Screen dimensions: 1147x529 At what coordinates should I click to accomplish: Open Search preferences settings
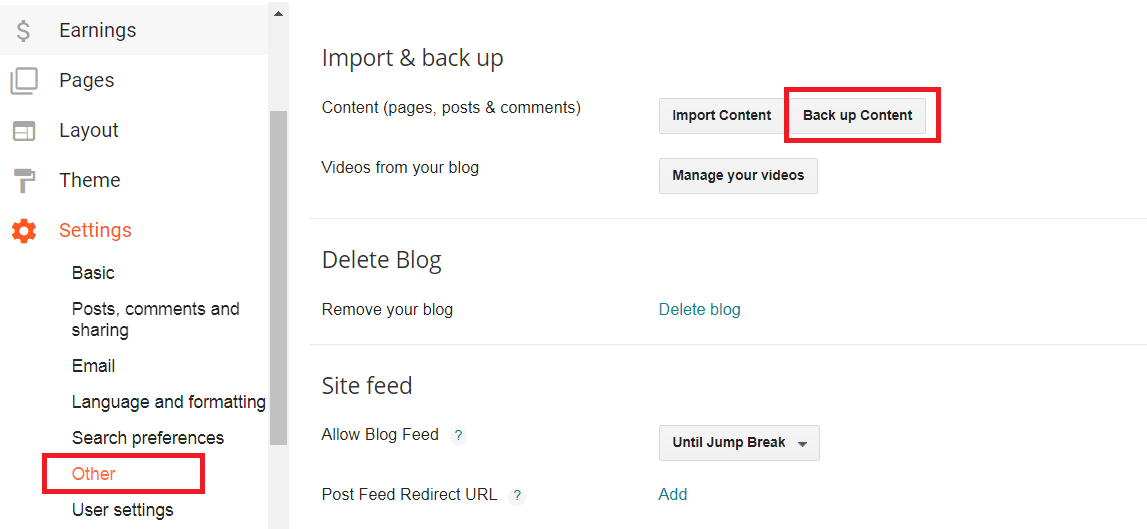[x=147, y=438]
